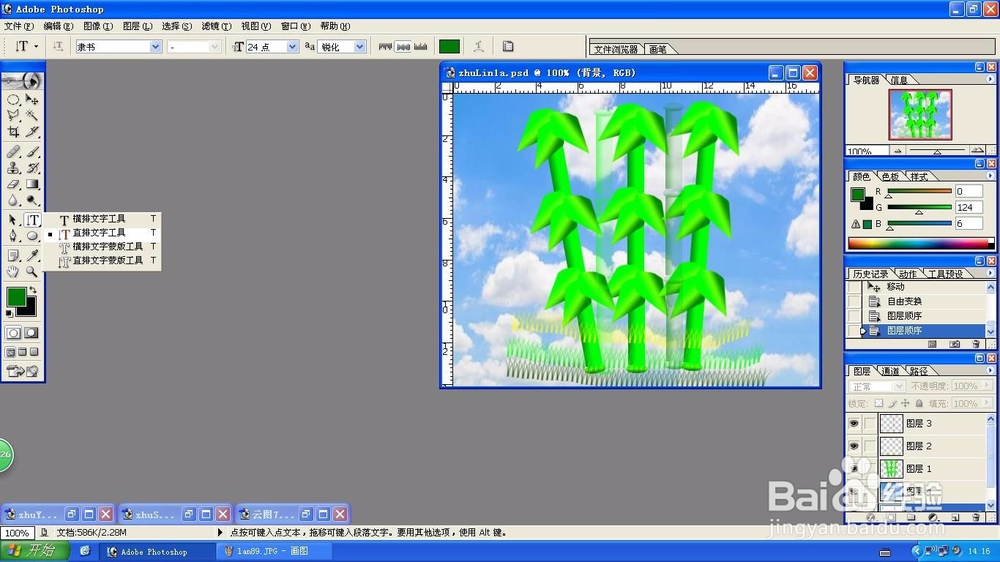Select the Brush tool
Screen dimensions: 1000x562
point(32,152)
